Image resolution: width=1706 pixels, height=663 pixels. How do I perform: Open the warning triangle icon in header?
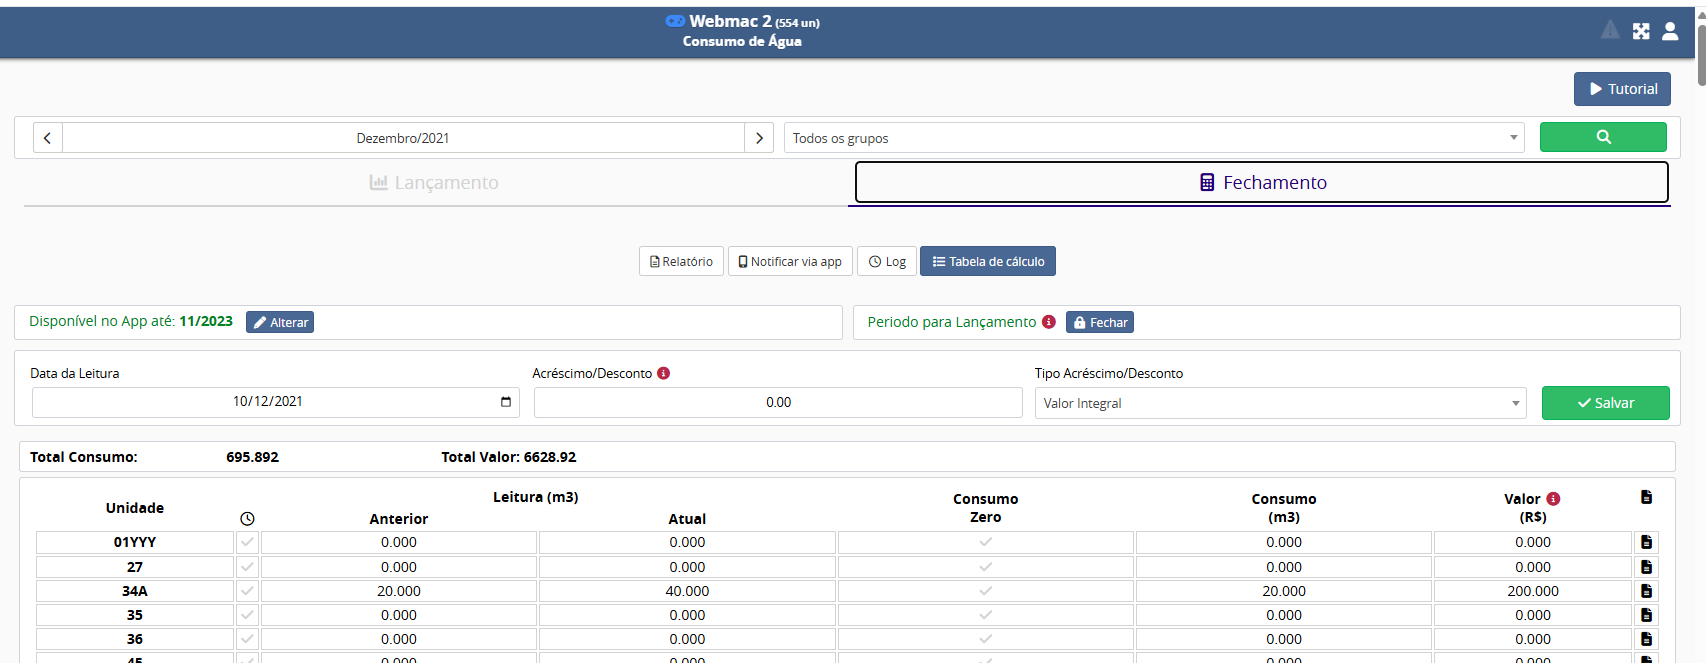pyautogui.click(x=1610, y=31)
